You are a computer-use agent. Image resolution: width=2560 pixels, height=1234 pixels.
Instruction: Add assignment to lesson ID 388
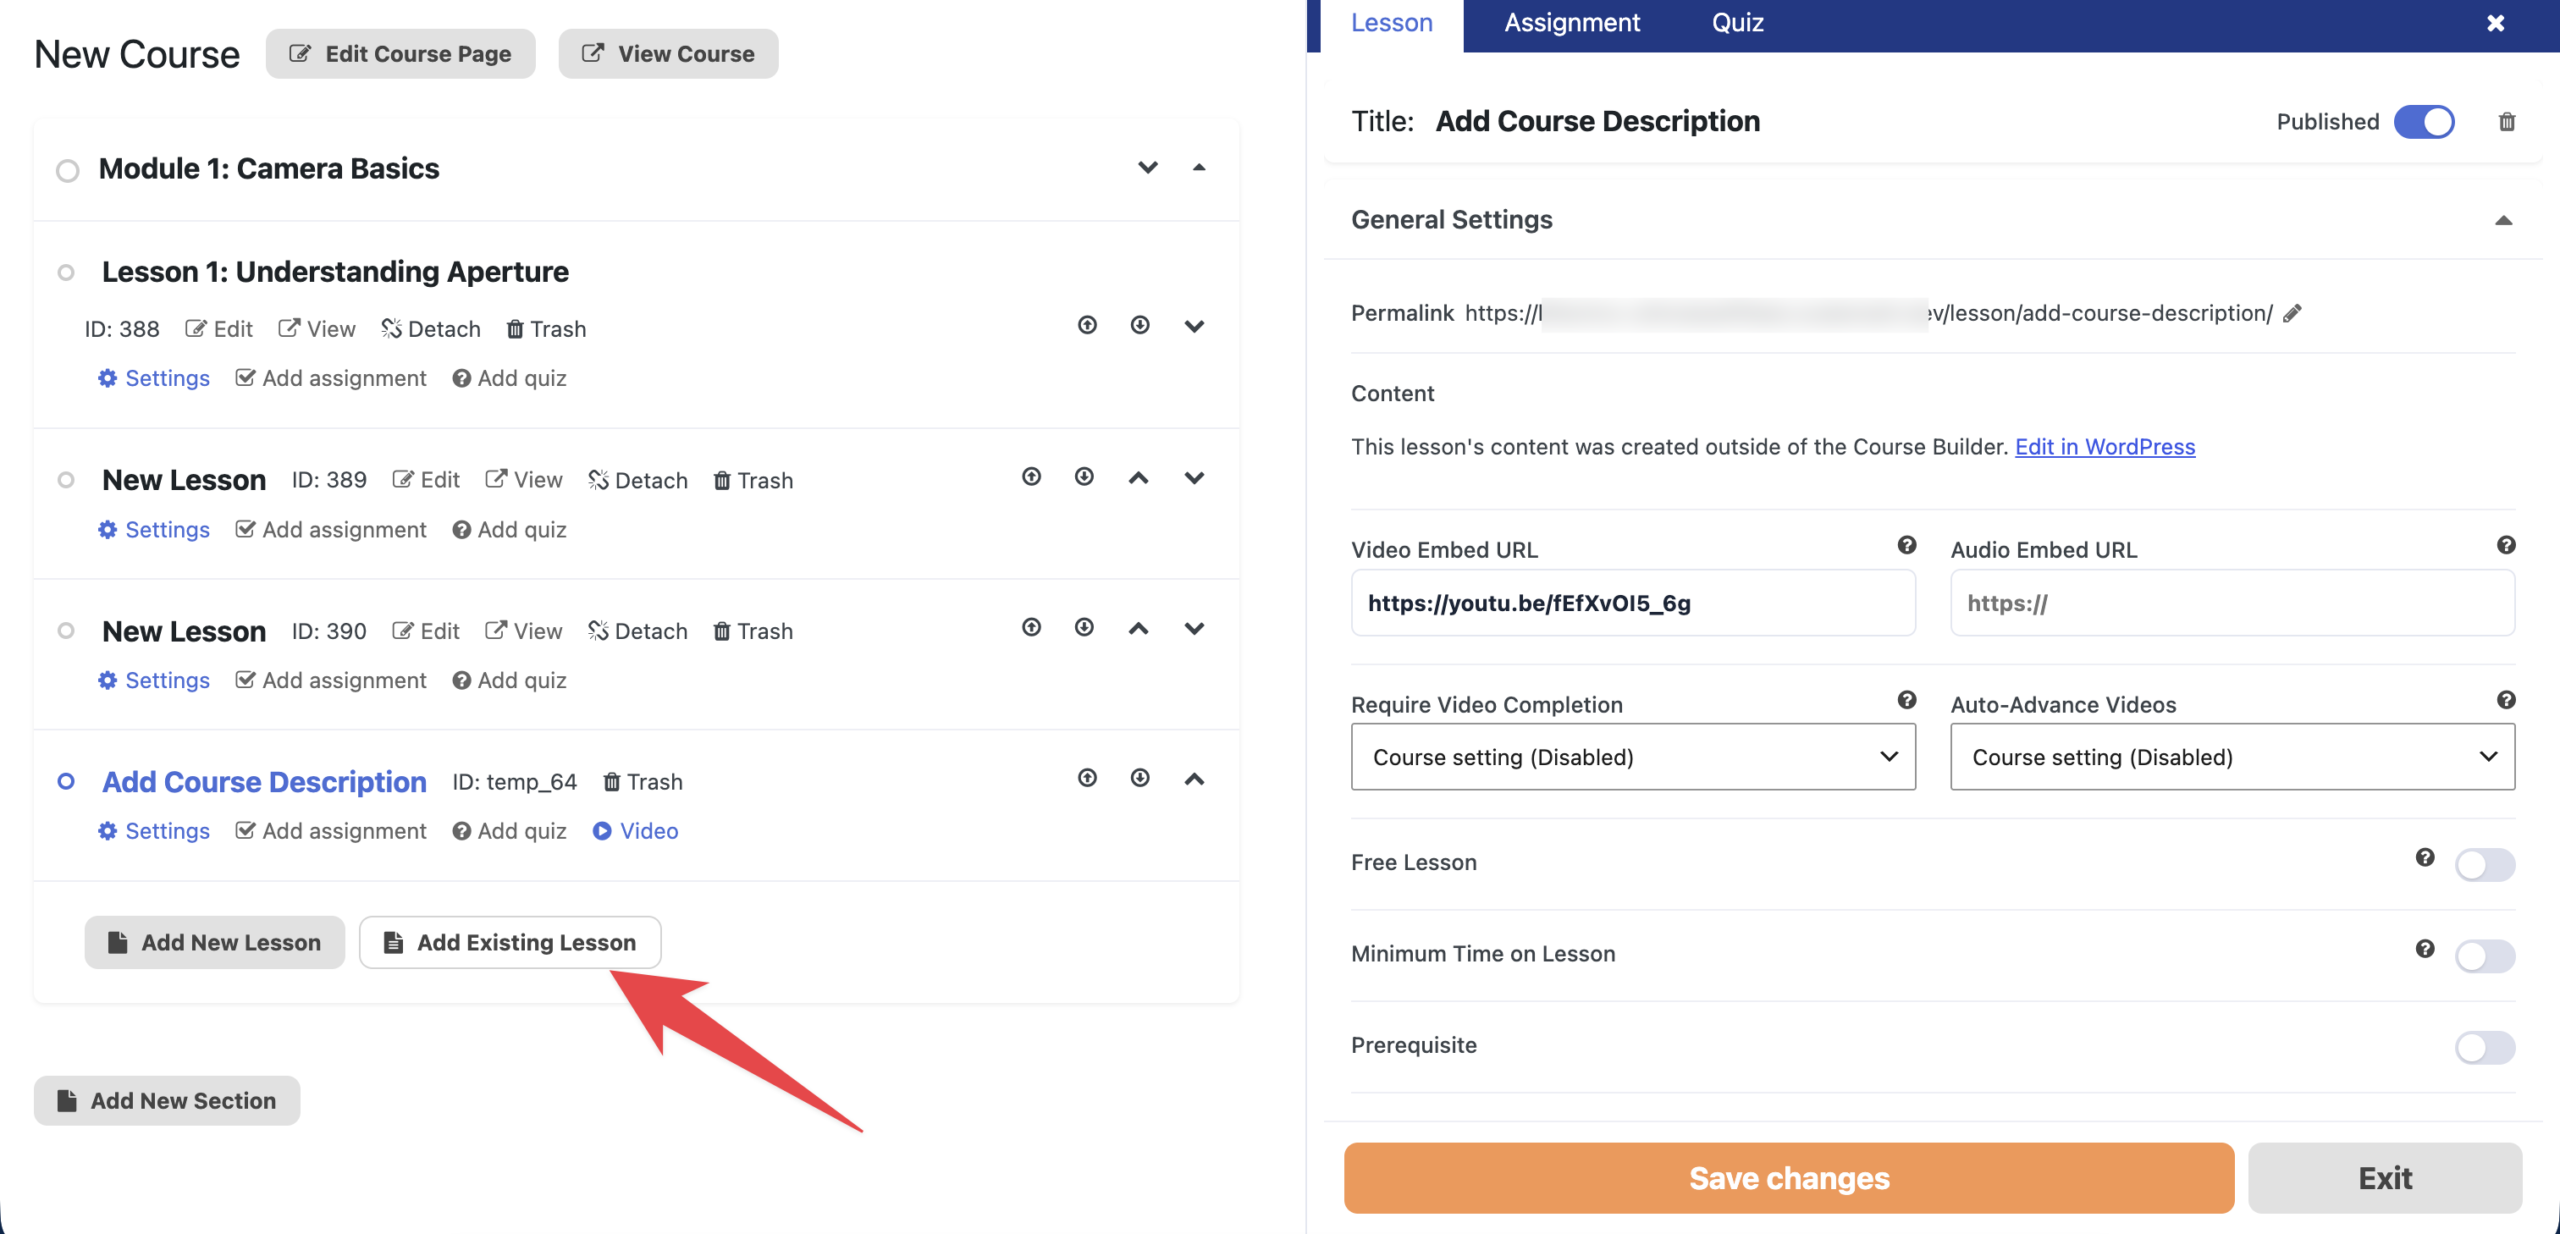pyautogui.click(x=331, y=378)
